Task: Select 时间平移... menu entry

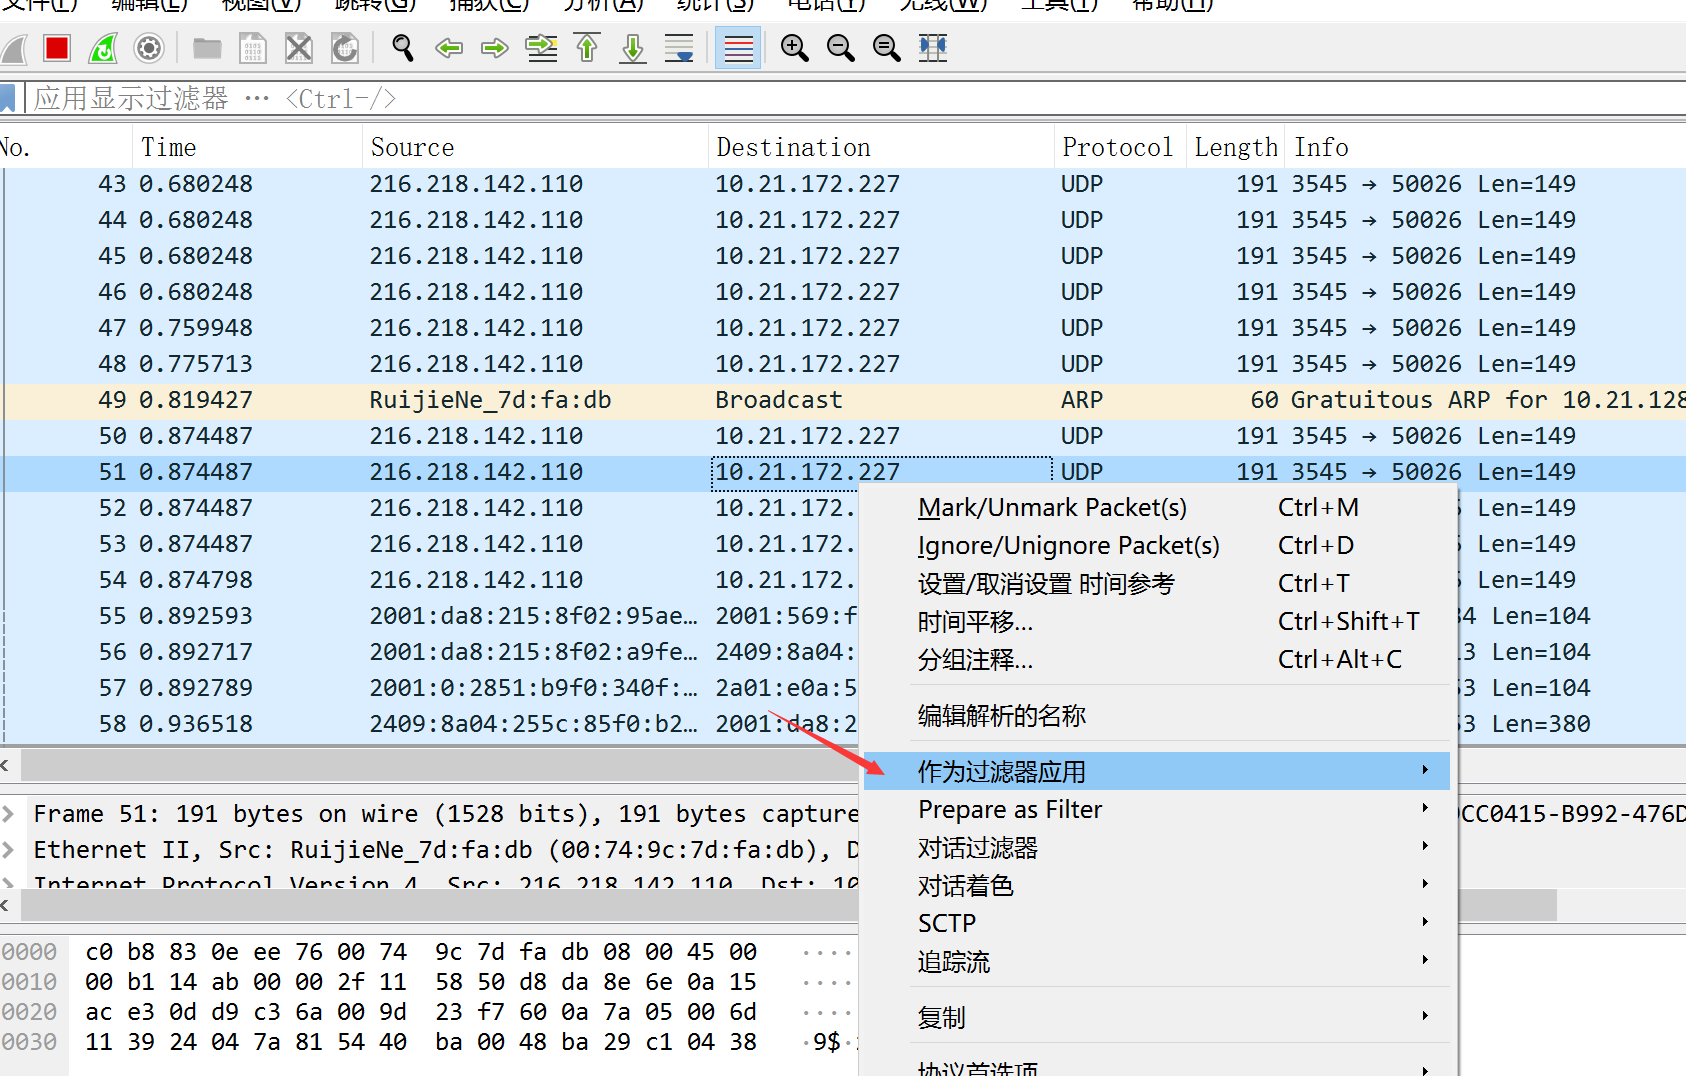Action: (x=1157, y=622)
